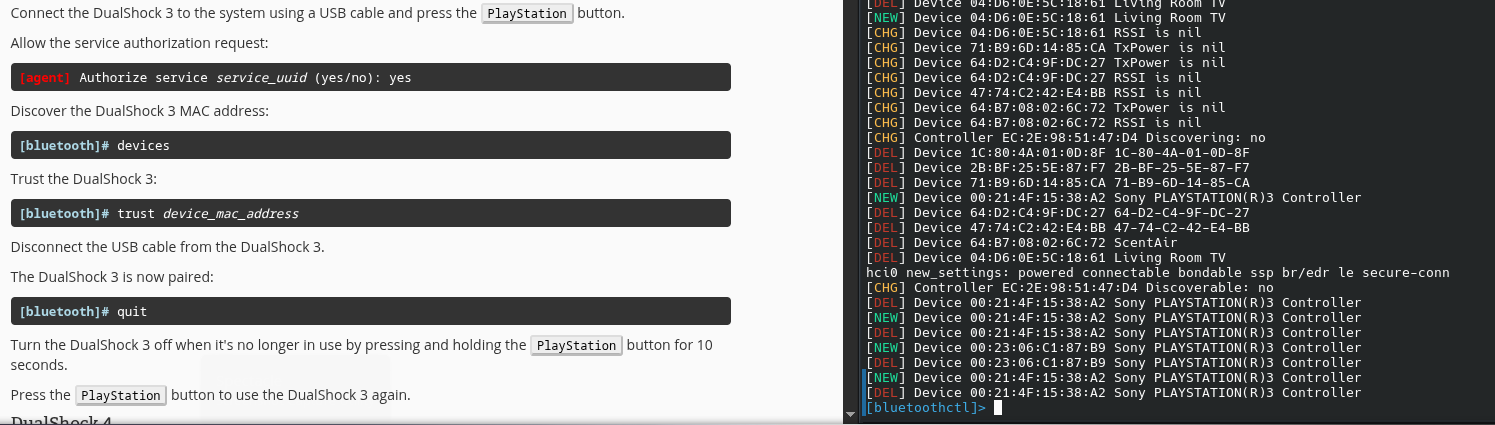Click the '04:D6:0E:5C:18:61 RSSI is nil' terminal line

pos(1034,32)
